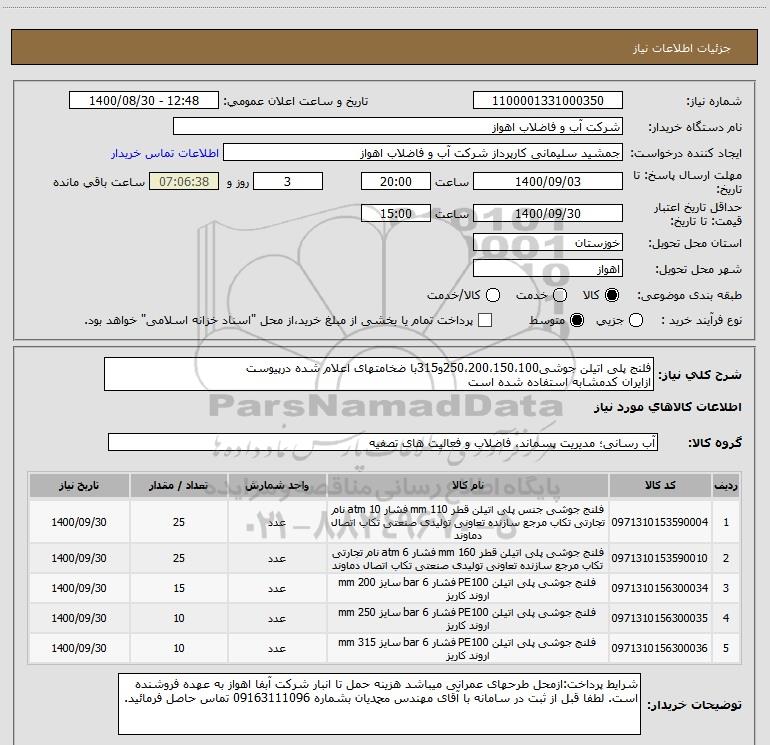Viewport: 770px width, 745px height.
Task: Click the price validity date 1400/09/30 field
Action: pos(548,214)
